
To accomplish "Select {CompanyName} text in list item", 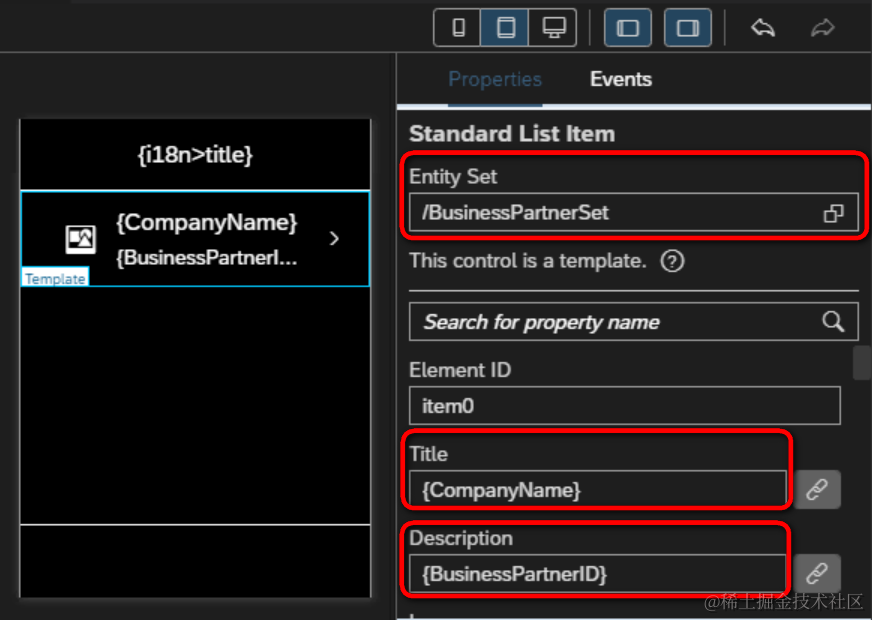I will pyautogui.click(x=207, y=222).
